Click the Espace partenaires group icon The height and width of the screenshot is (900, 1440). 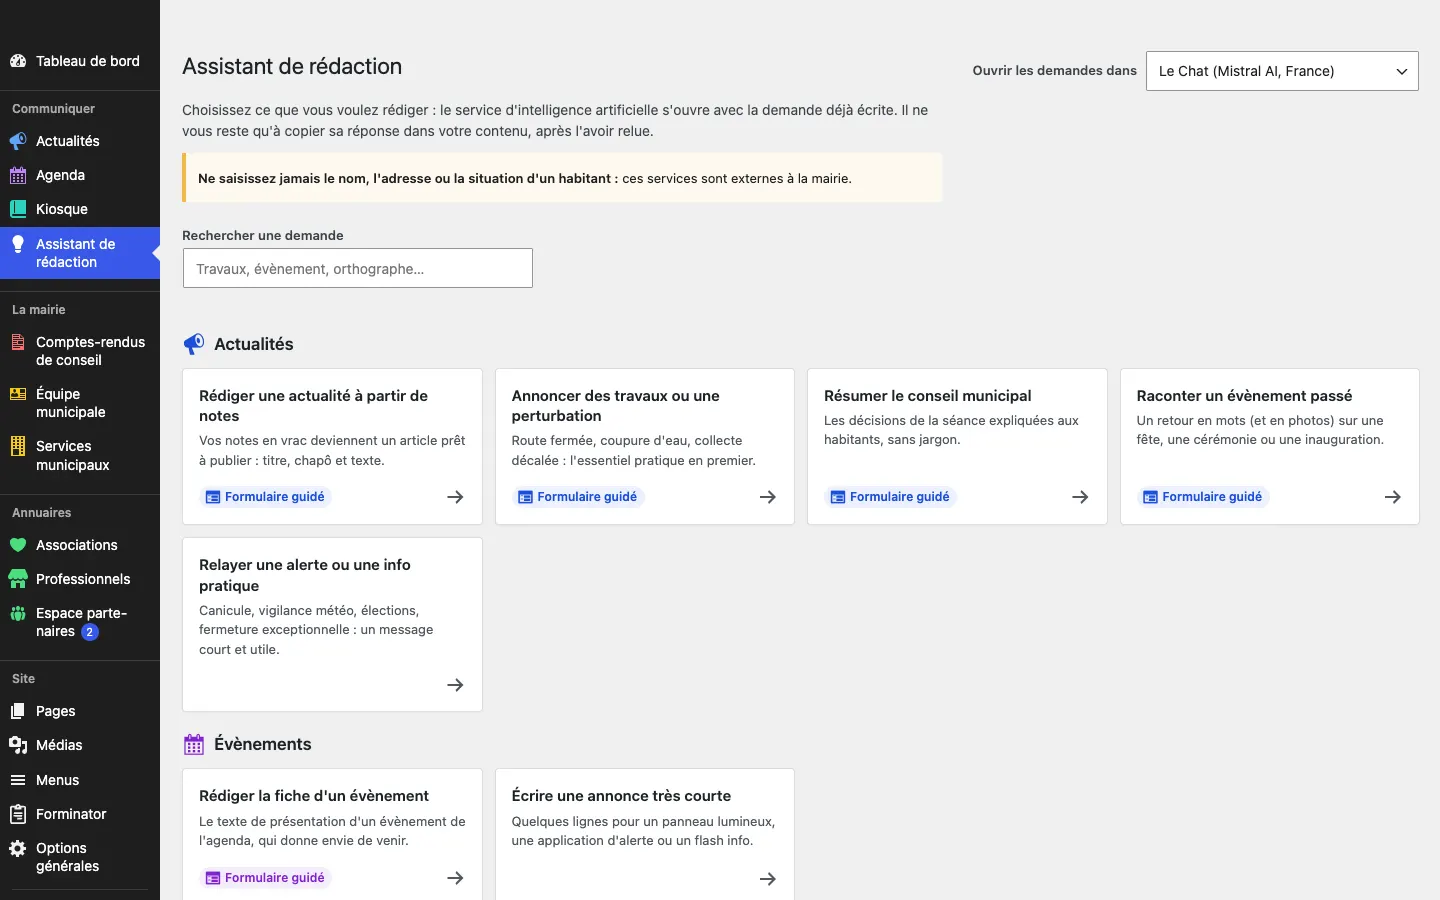[x=18, y=613]
